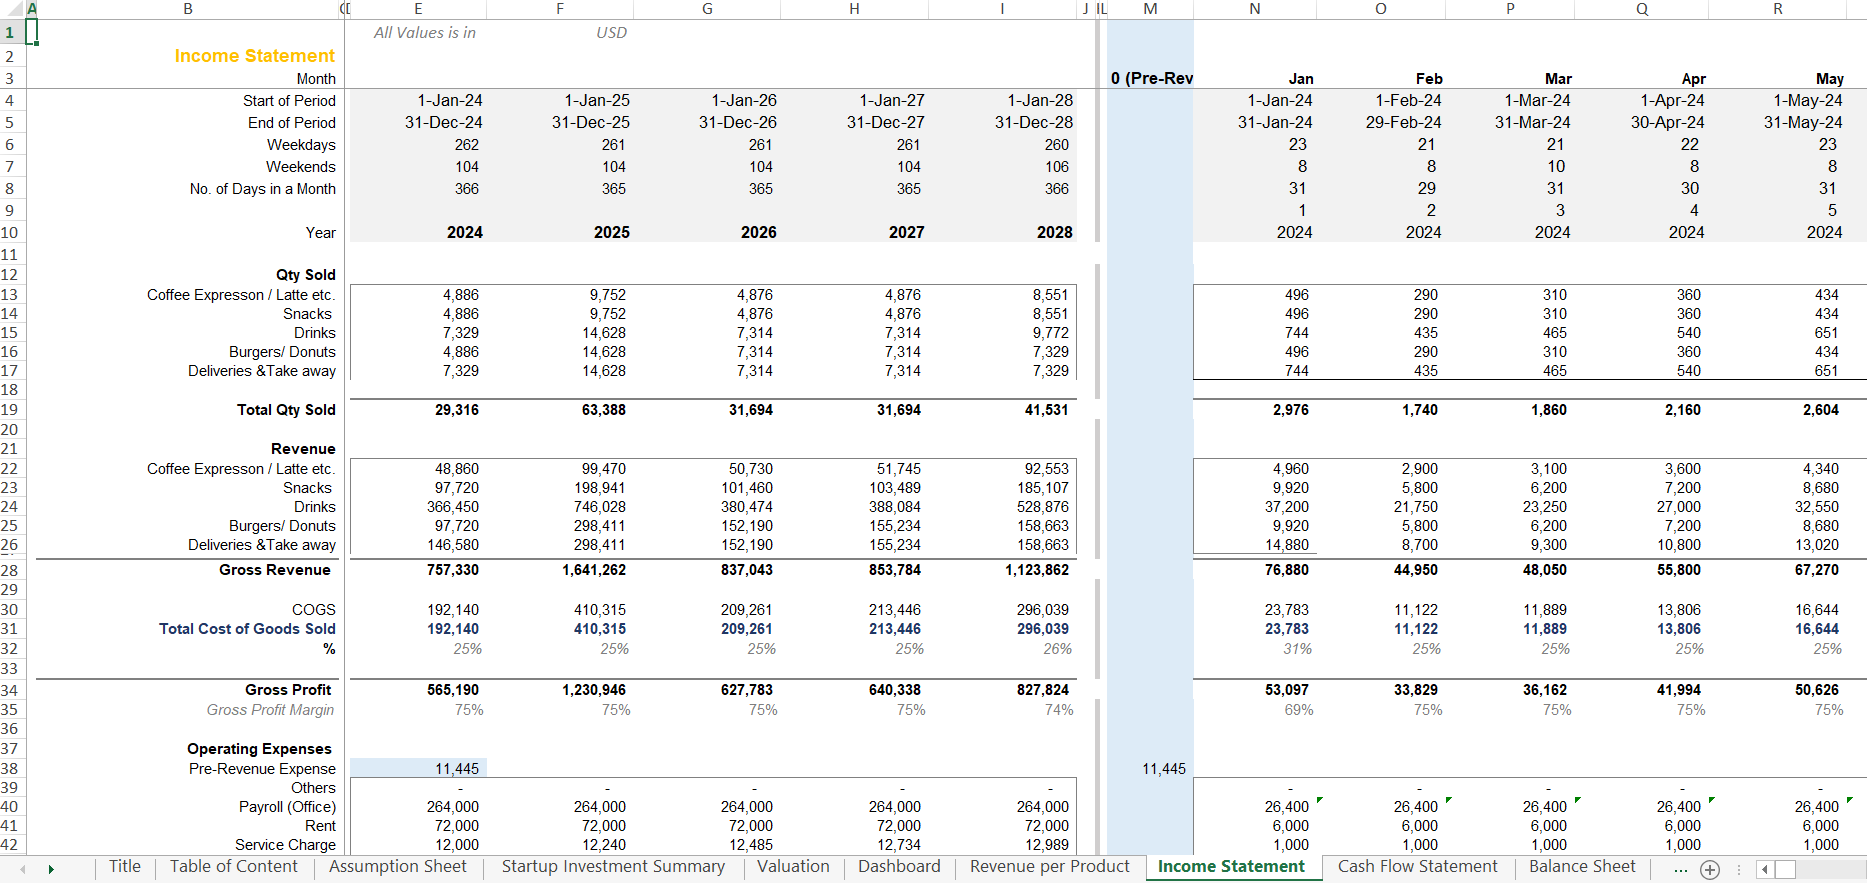Click the year 2028 header cell
The image size is (1867, 883).
1055,232
